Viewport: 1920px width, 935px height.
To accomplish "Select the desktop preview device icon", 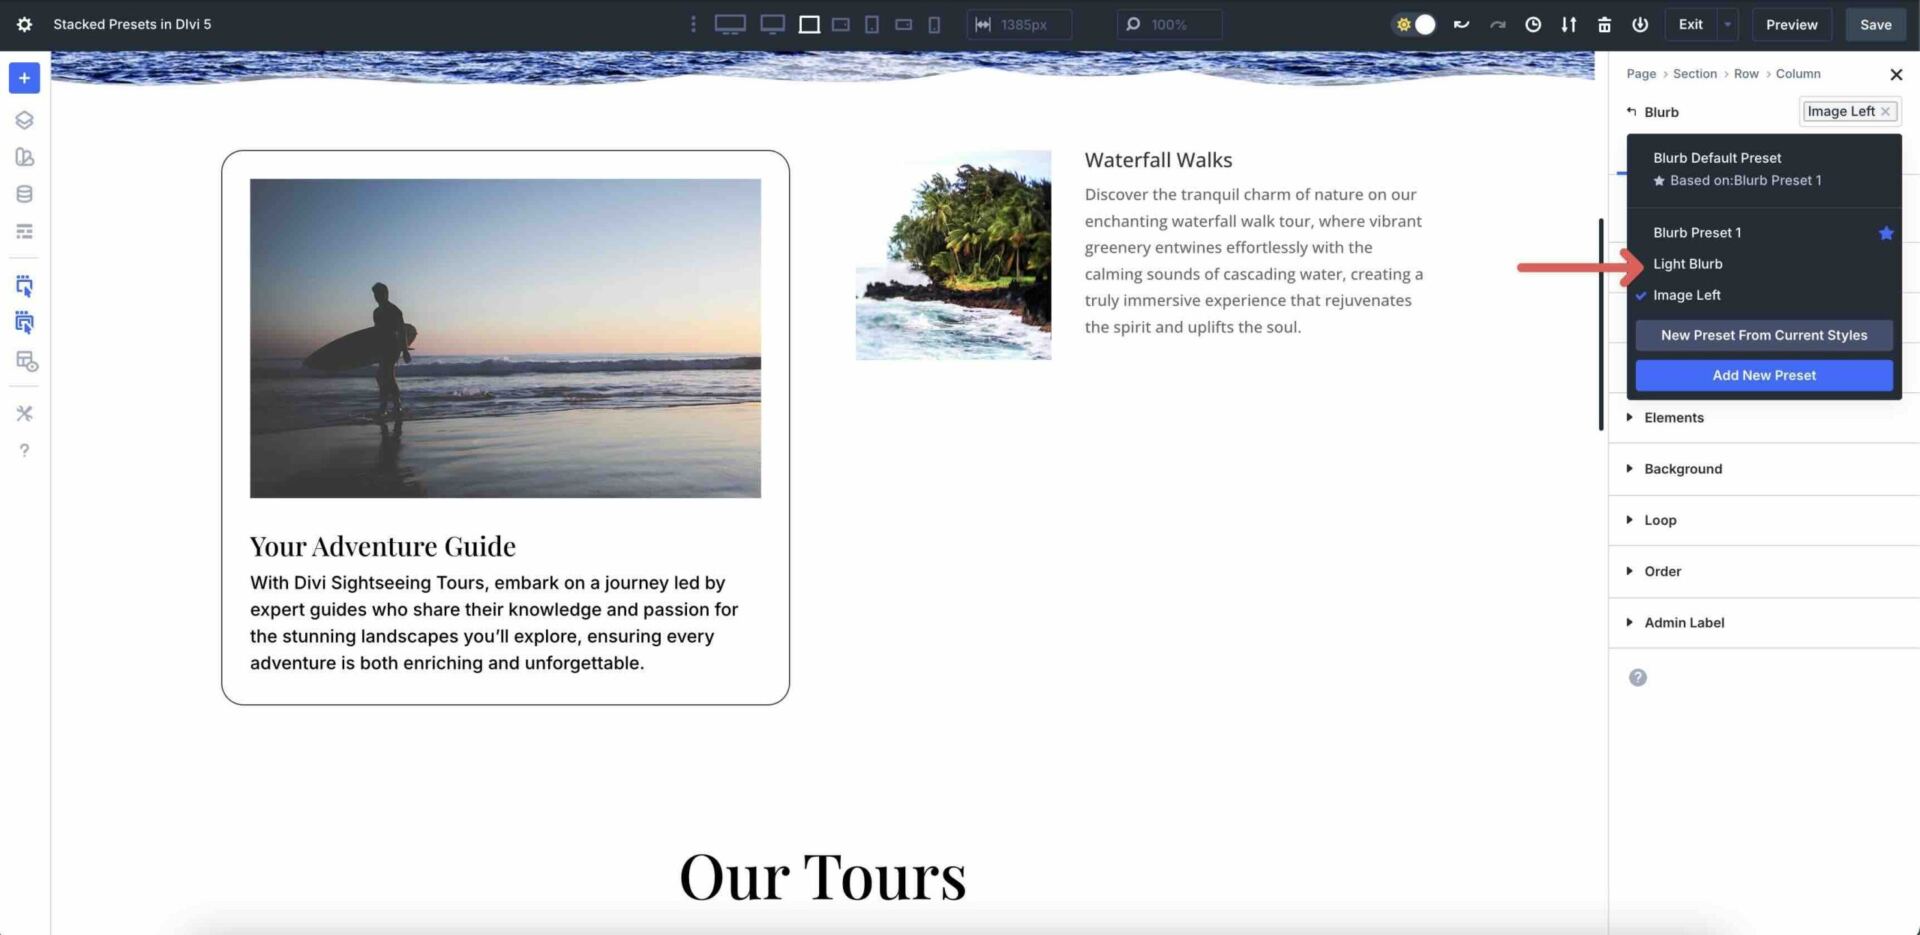I will pyautogui.click(x=730, y=24).
